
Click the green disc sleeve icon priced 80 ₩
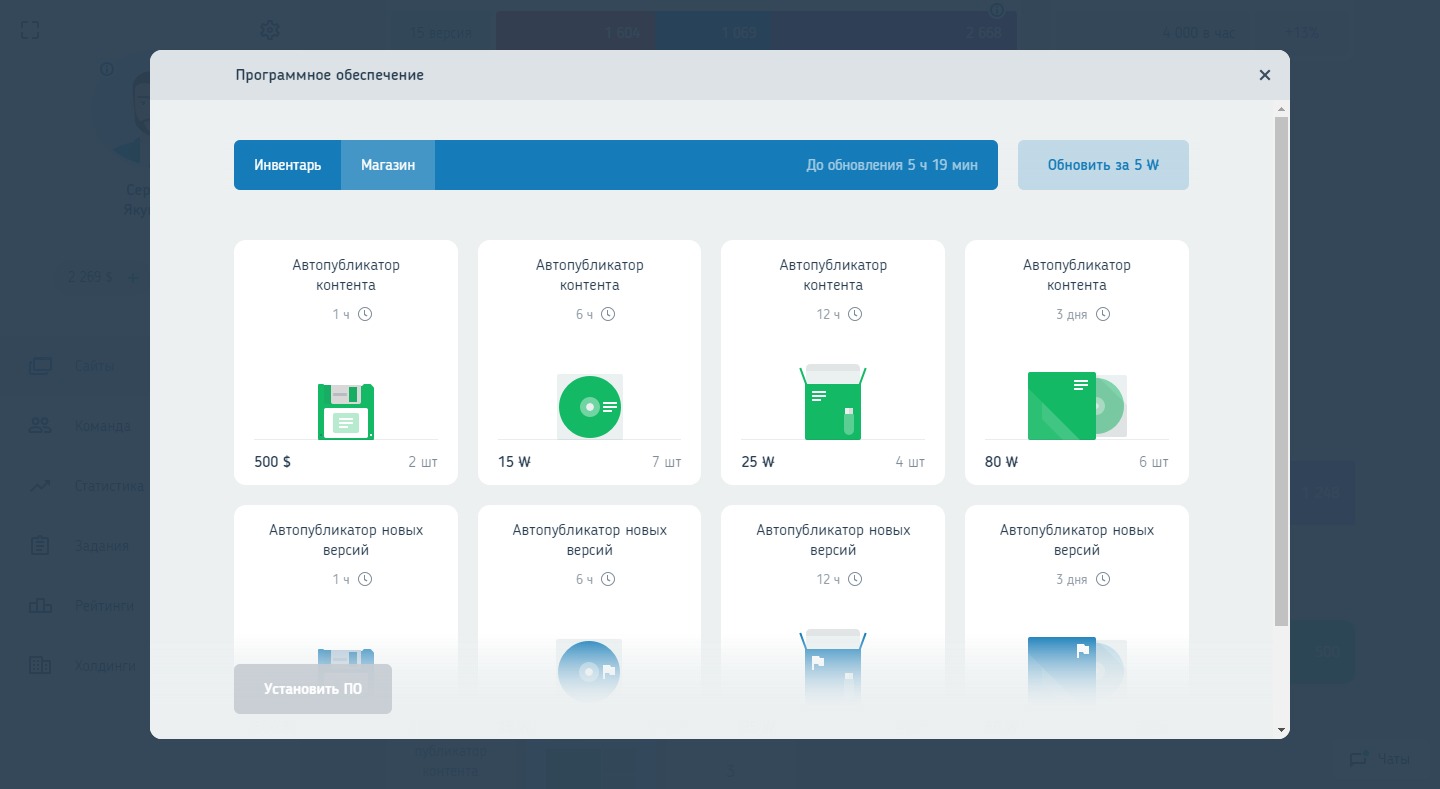[x=1076, y=405]
